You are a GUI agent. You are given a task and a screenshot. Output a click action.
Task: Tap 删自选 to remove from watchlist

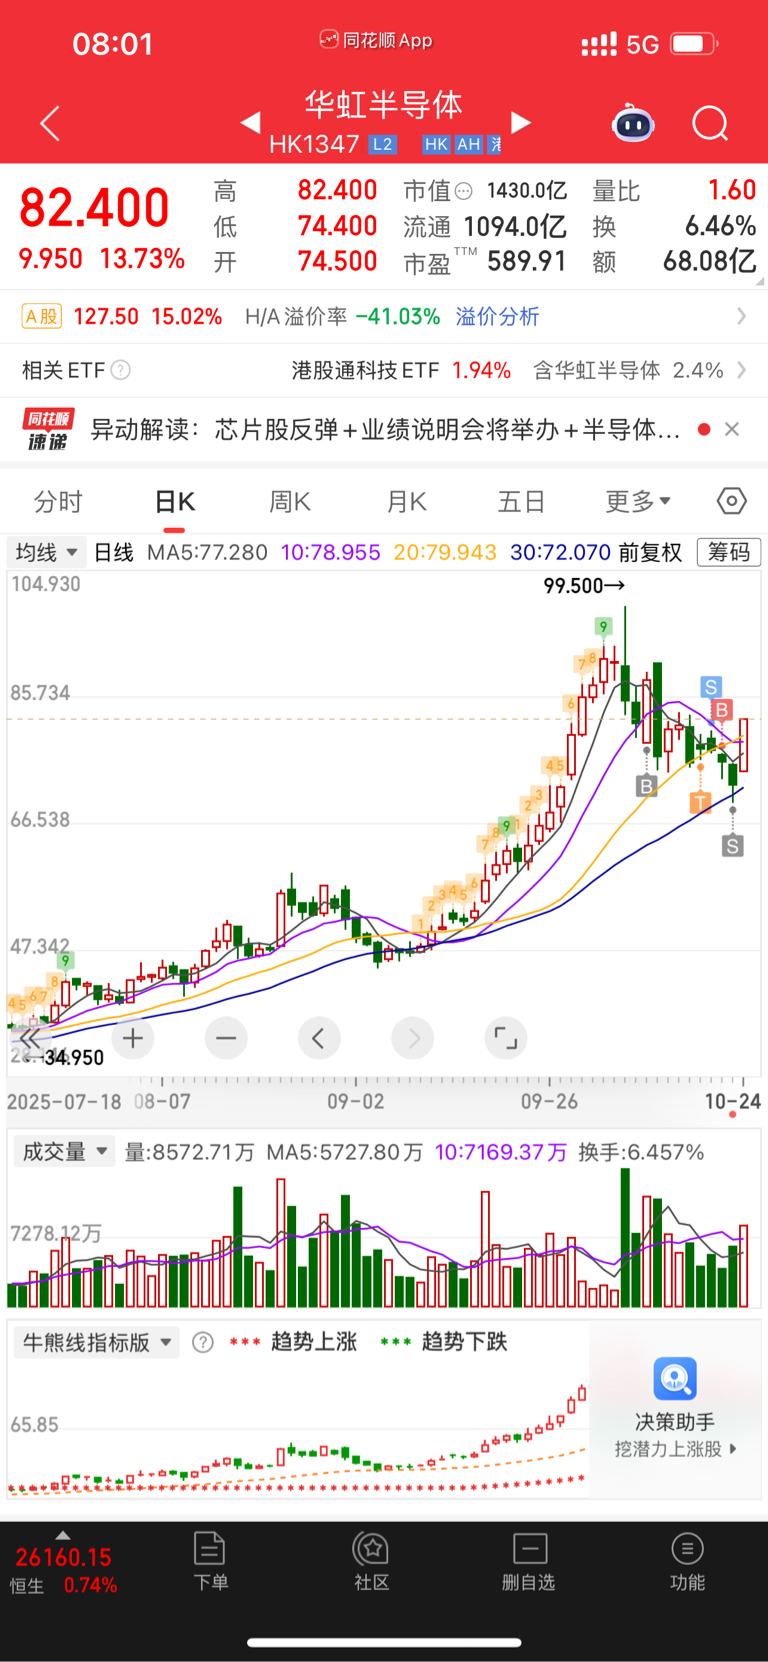(x=529, y=1561)
